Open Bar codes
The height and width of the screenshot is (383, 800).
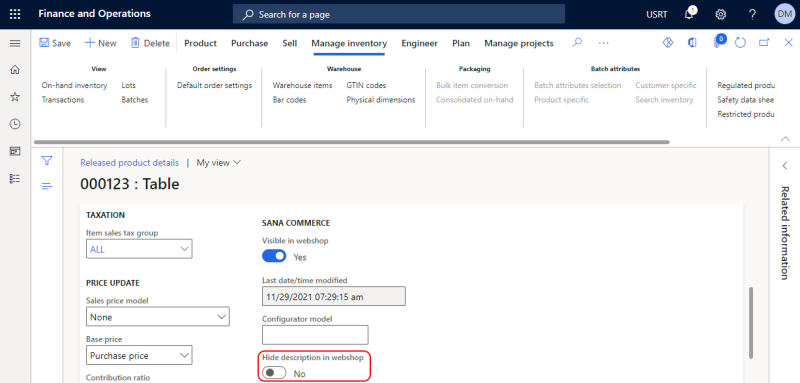click(x=289, y=99)
